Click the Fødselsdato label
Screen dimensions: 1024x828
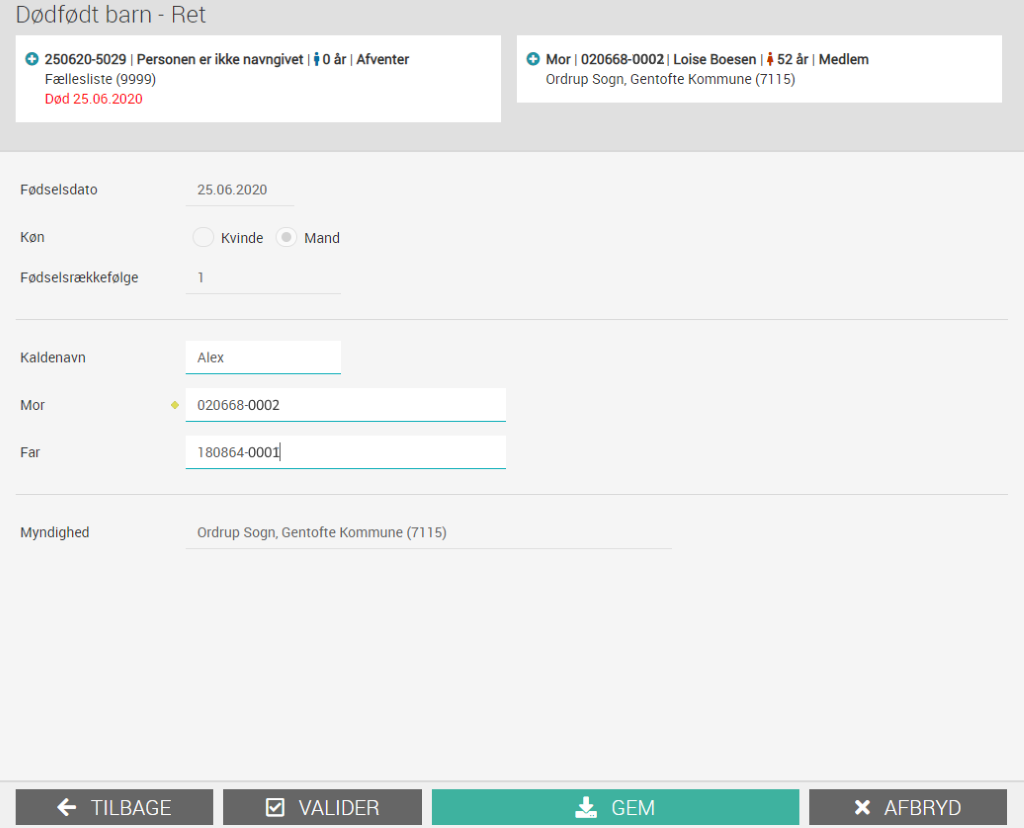tap(59, 190)
